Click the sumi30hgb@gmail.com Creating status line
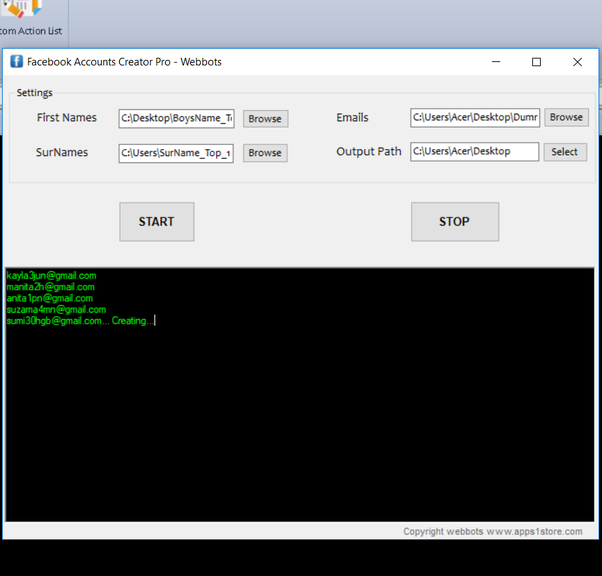The image size is (602, 576). tap(80, 321)
